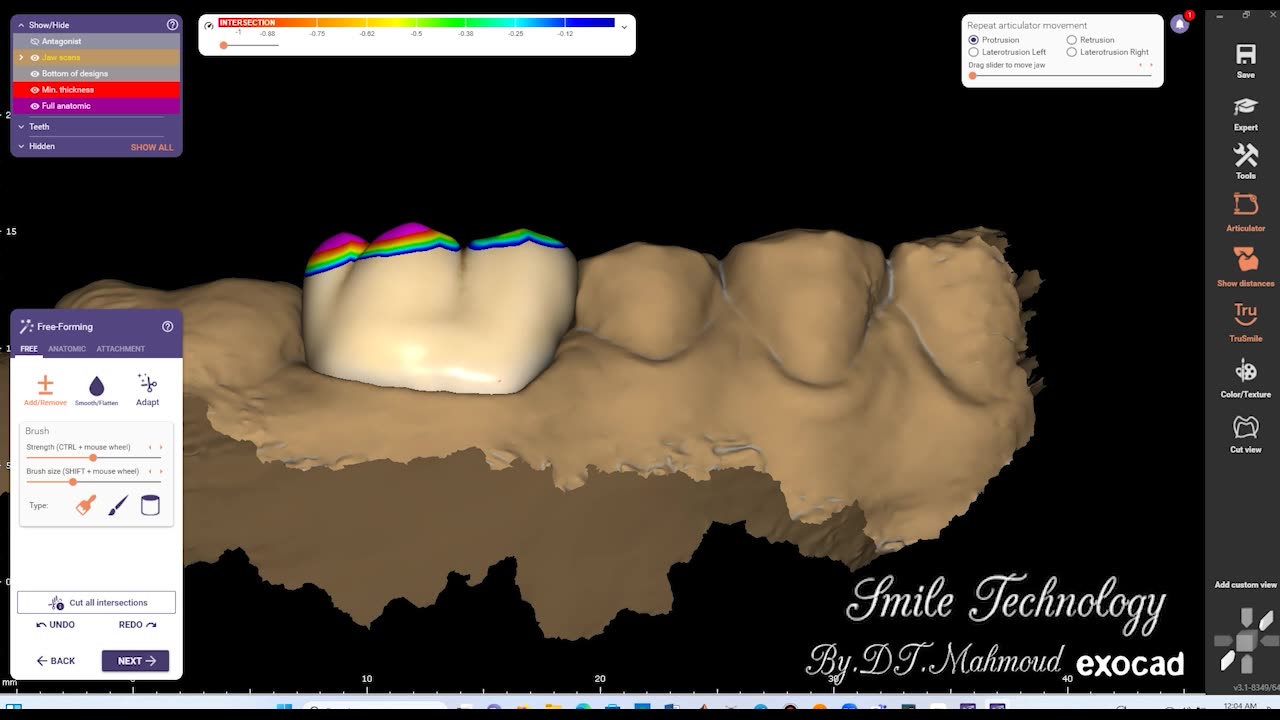
Task: Click Add custom view
Action: (x=1245, y=585)
